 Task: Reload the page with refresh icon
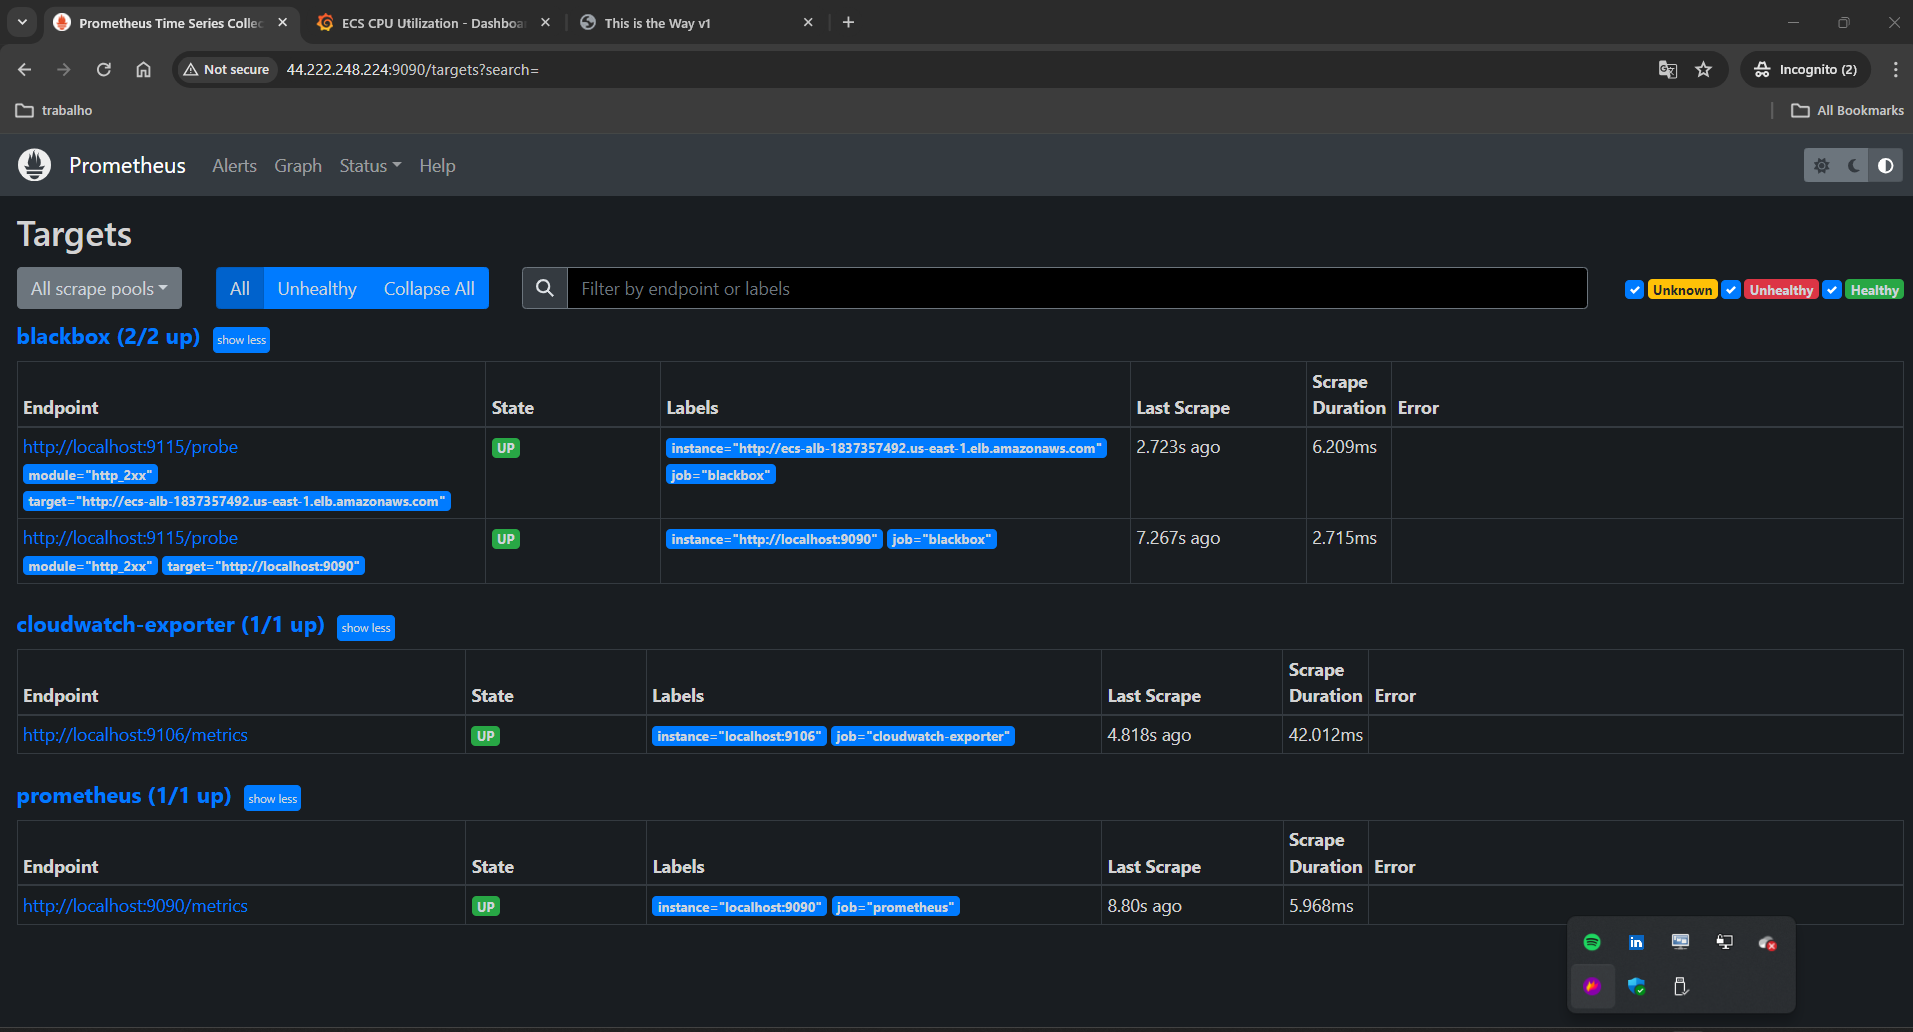click(104, 69)
